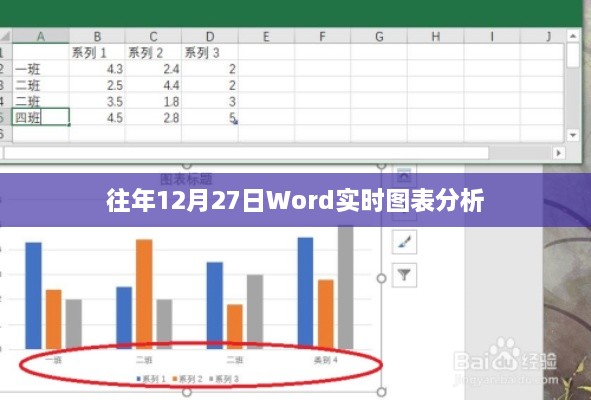Click the horizontal scroll right arrow

click(559, 153)
